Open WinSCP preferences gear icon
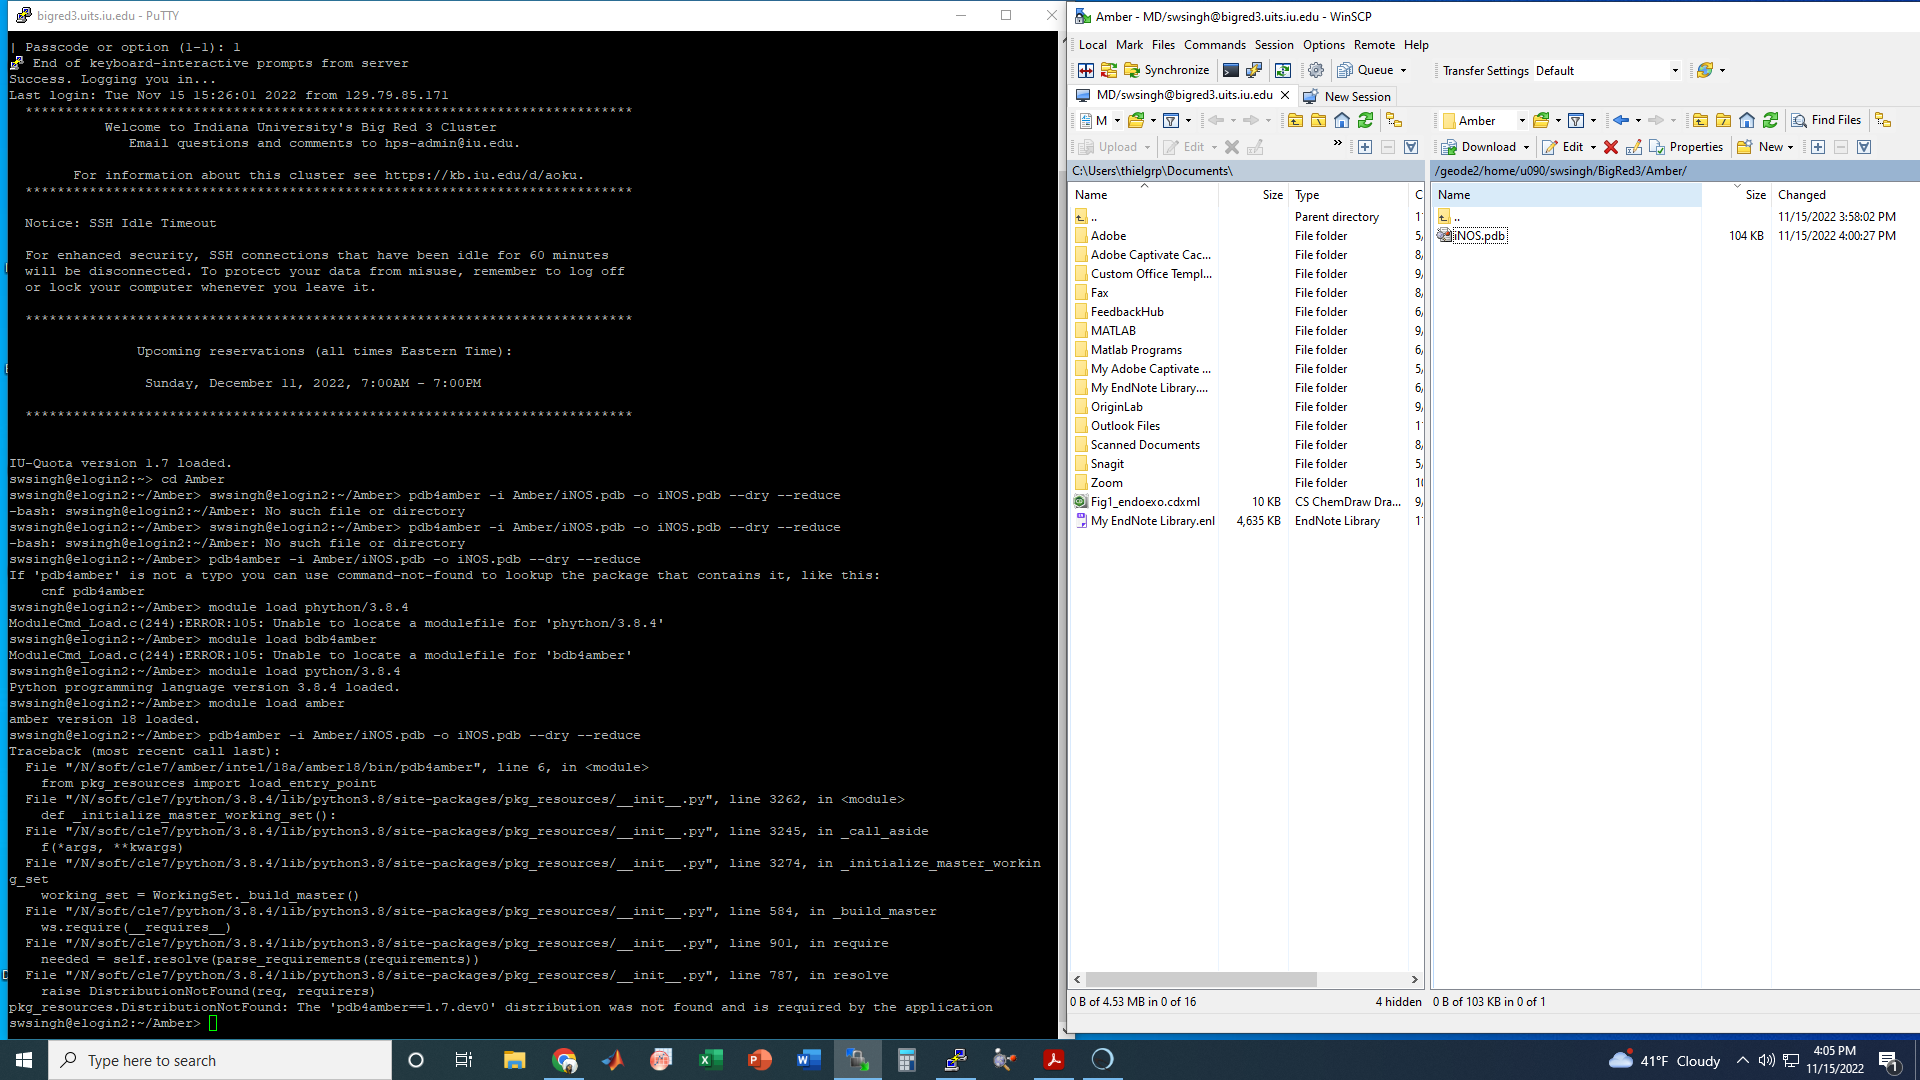Viewport: 1920px width, 1080px height. click(1316, 70)
